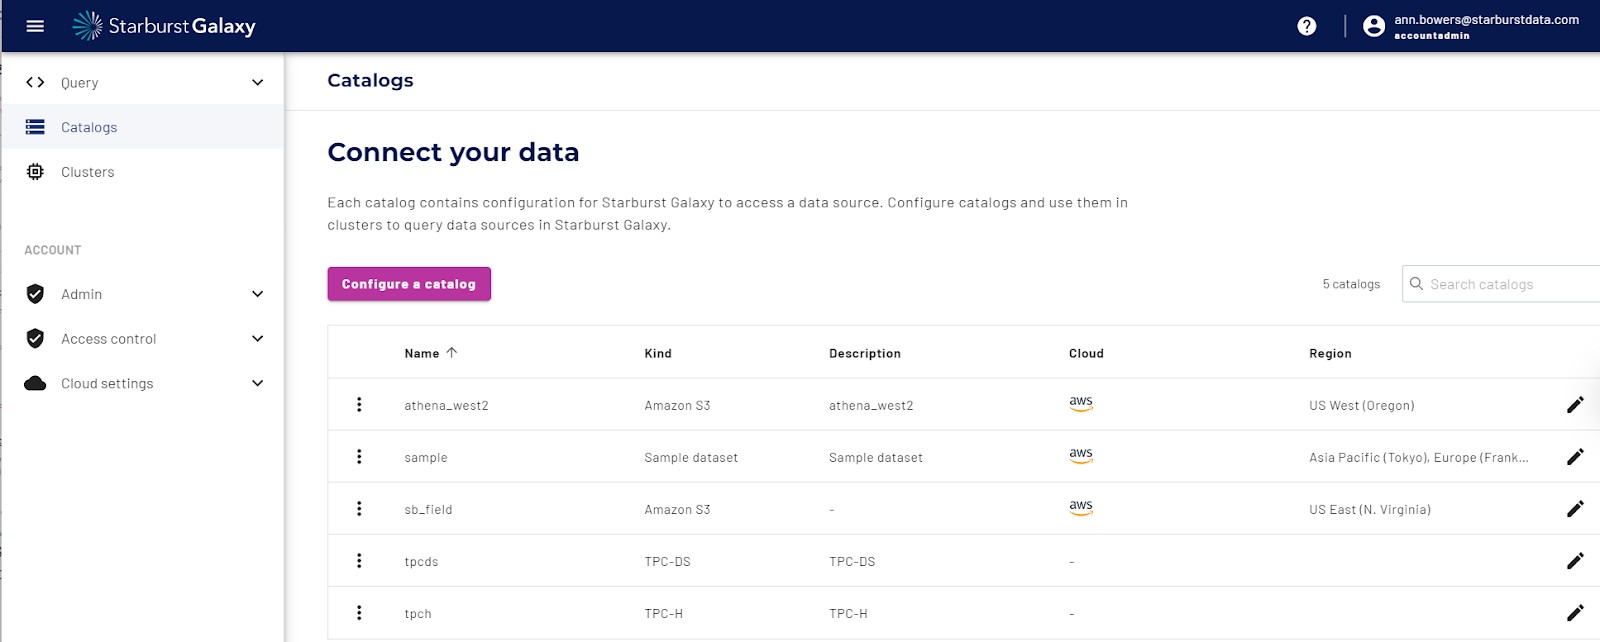1600x642 pixels.
Task: Click the search magnifier icon
Action: click(x=1416, y=284)
